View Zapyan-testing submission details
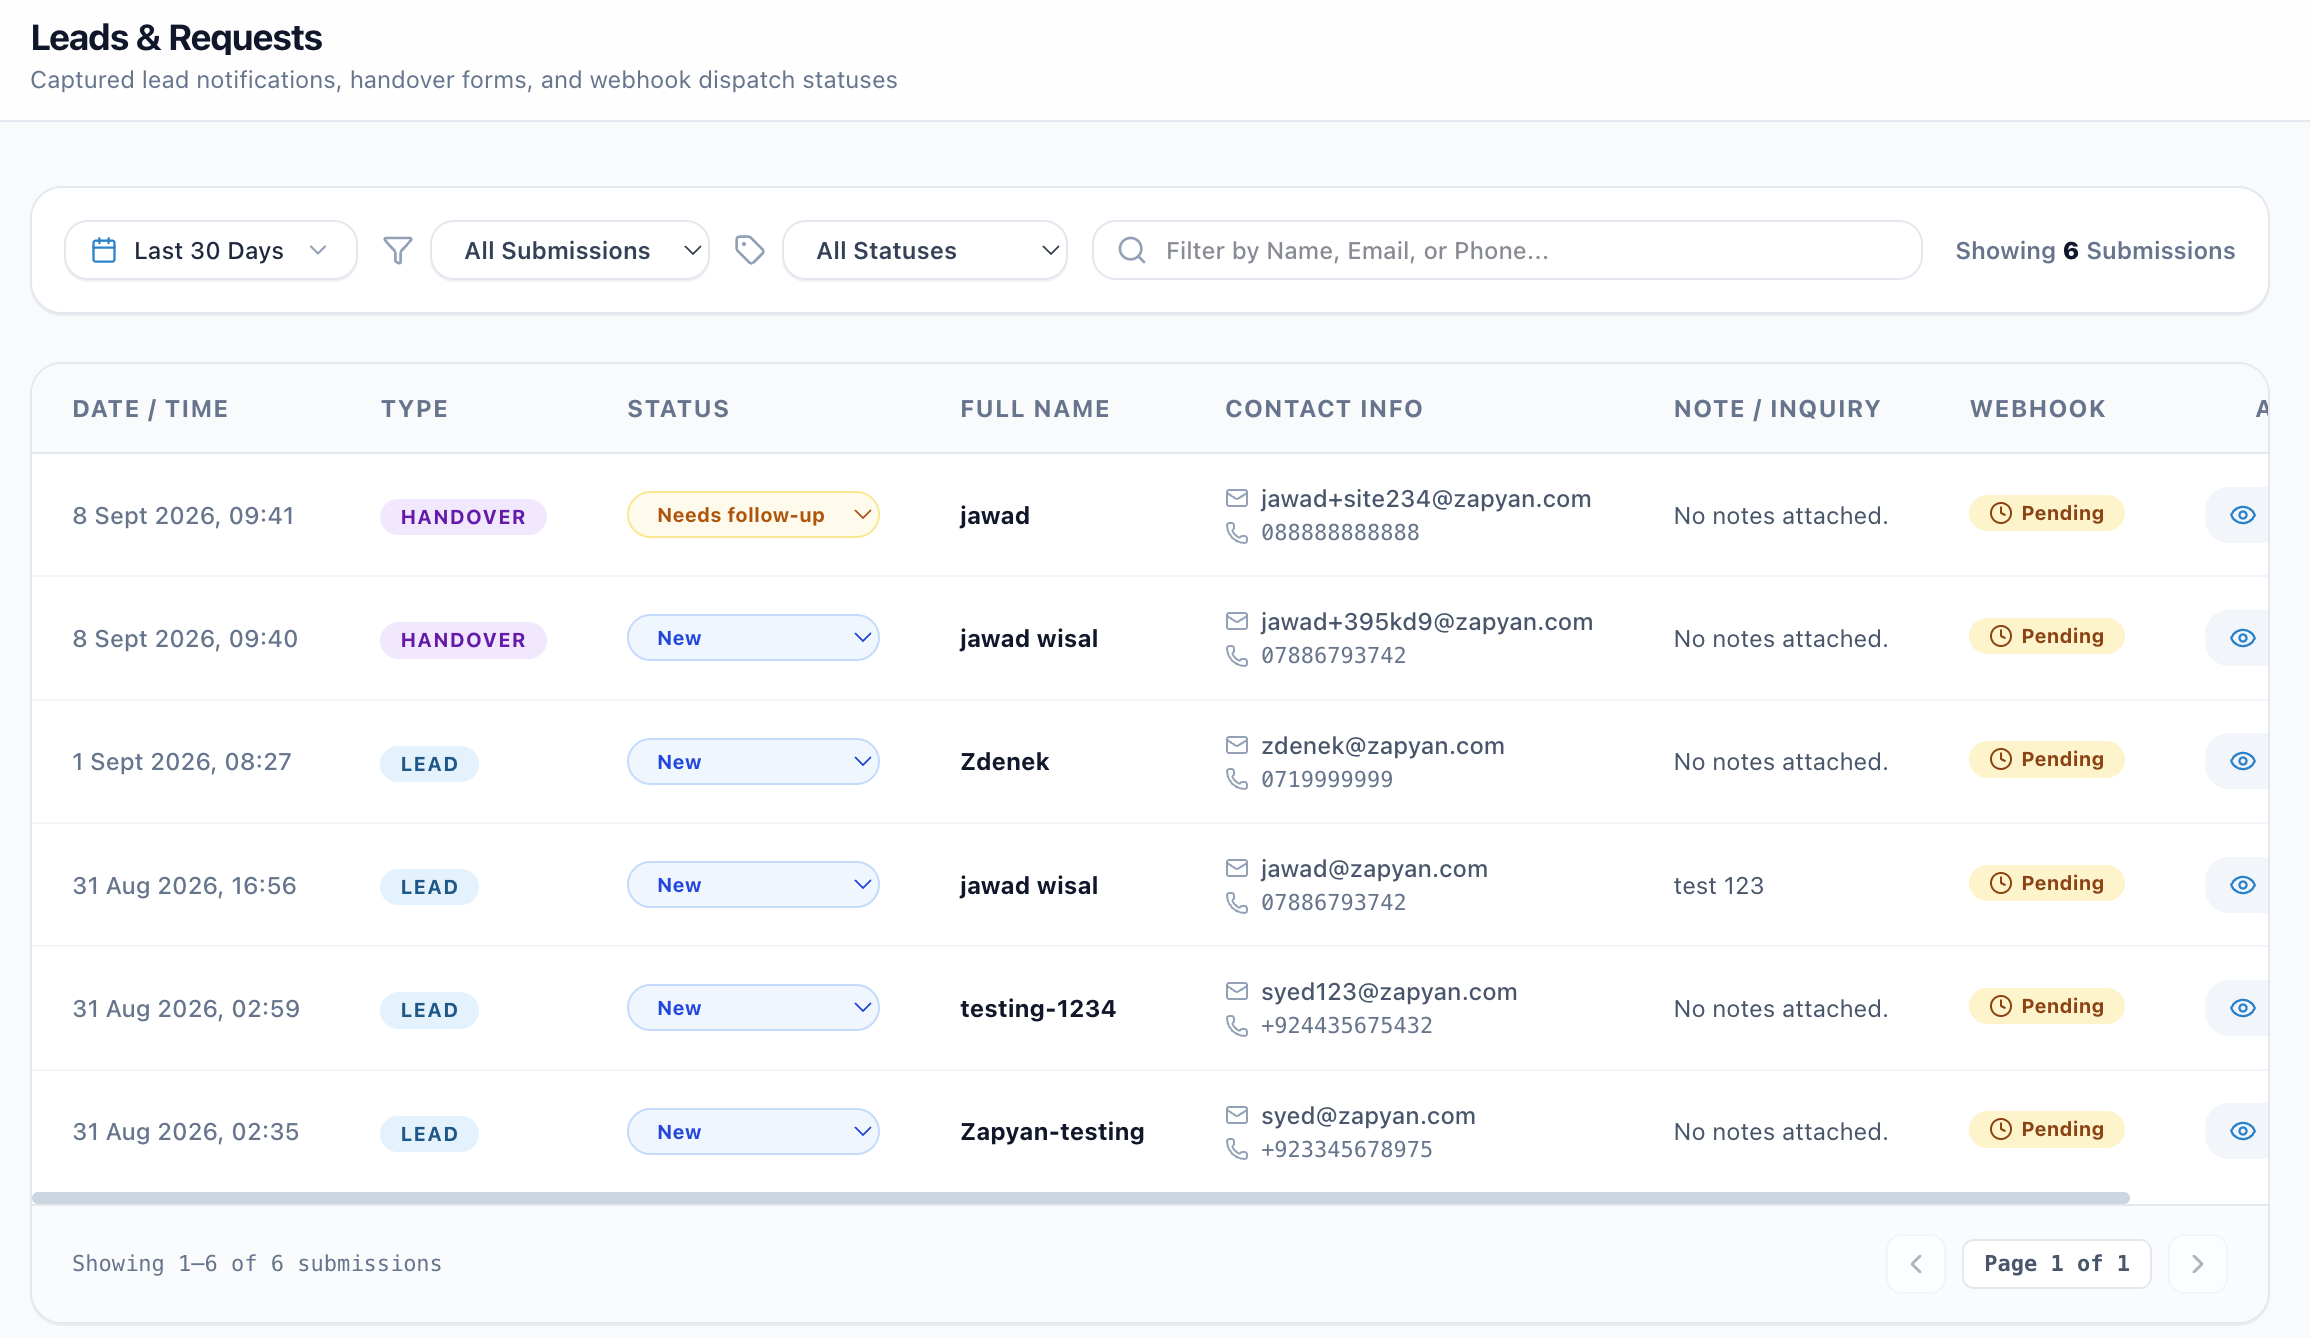The image size is (2310, 1338). [2242, 1131]
